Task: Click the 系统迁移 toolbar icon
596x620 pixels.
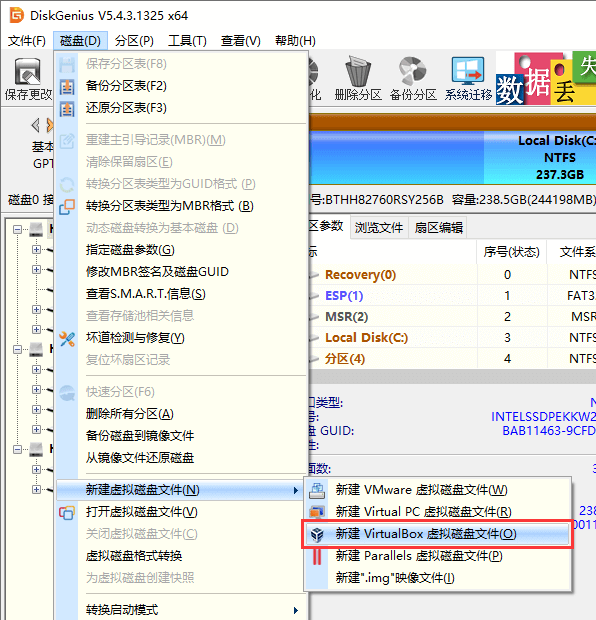Action: coord(468,71)
